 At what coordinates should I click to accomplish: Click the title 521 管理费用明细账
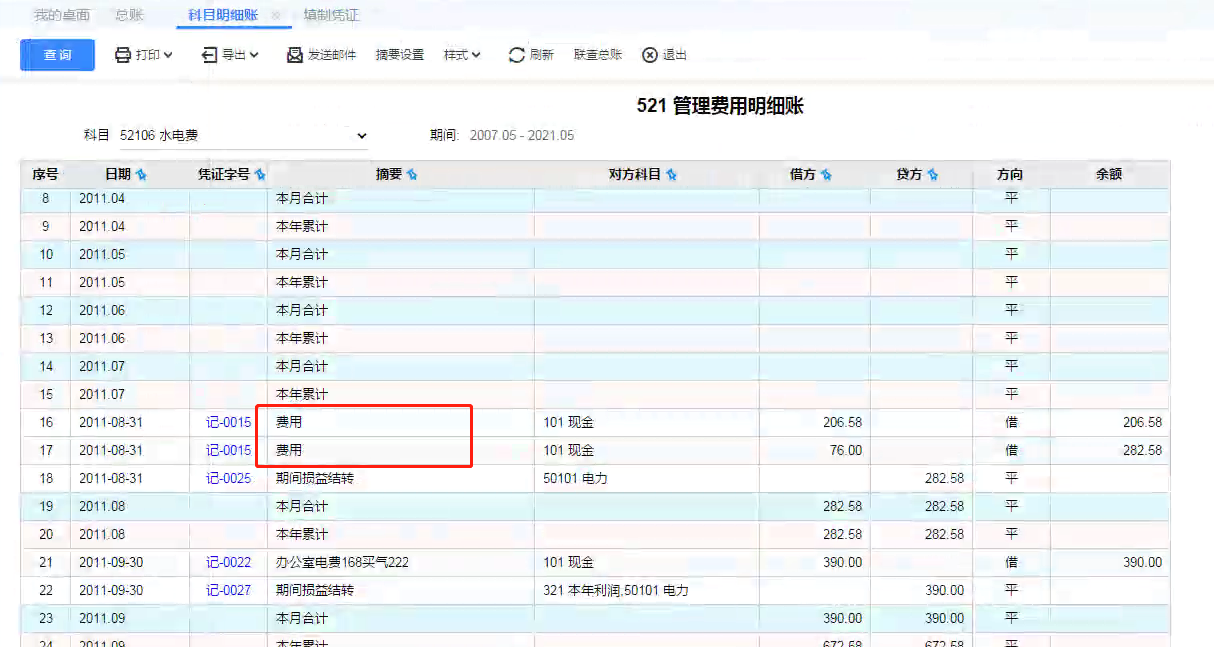[x=720, y=106]
